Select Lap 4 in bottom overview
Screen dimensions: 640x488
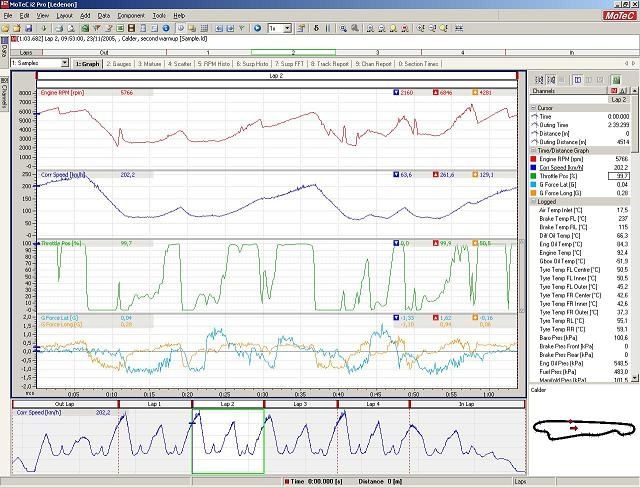pos(373,404)
